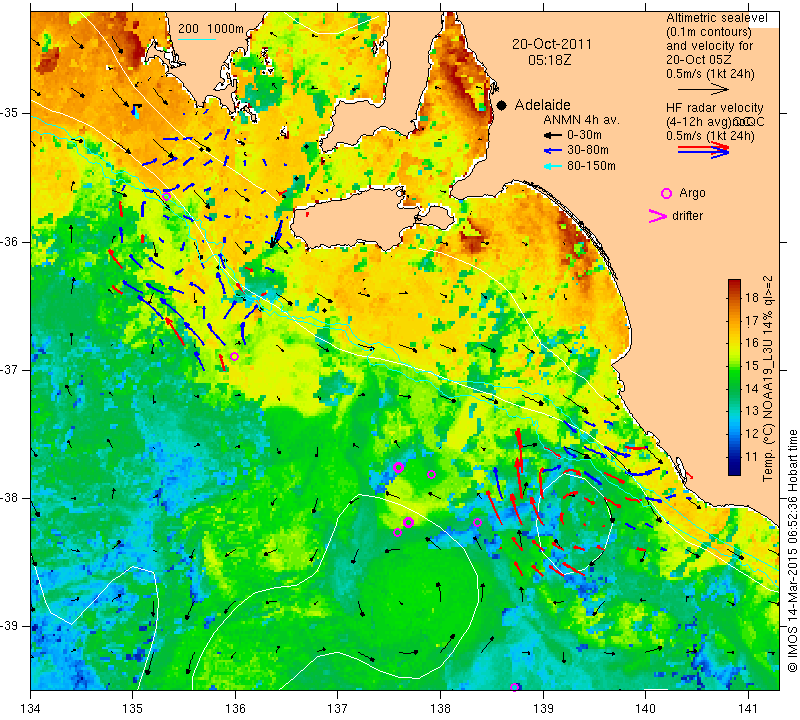Click the -38 latitude axis label
The width and height of the screenshot is (800, 720).
[10, 498]
